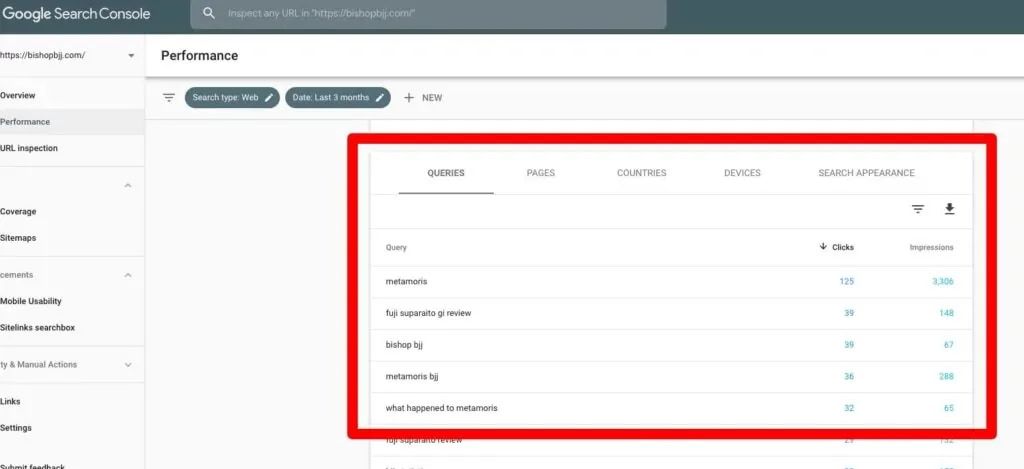Click the download export icon

[x=950, y=209]
